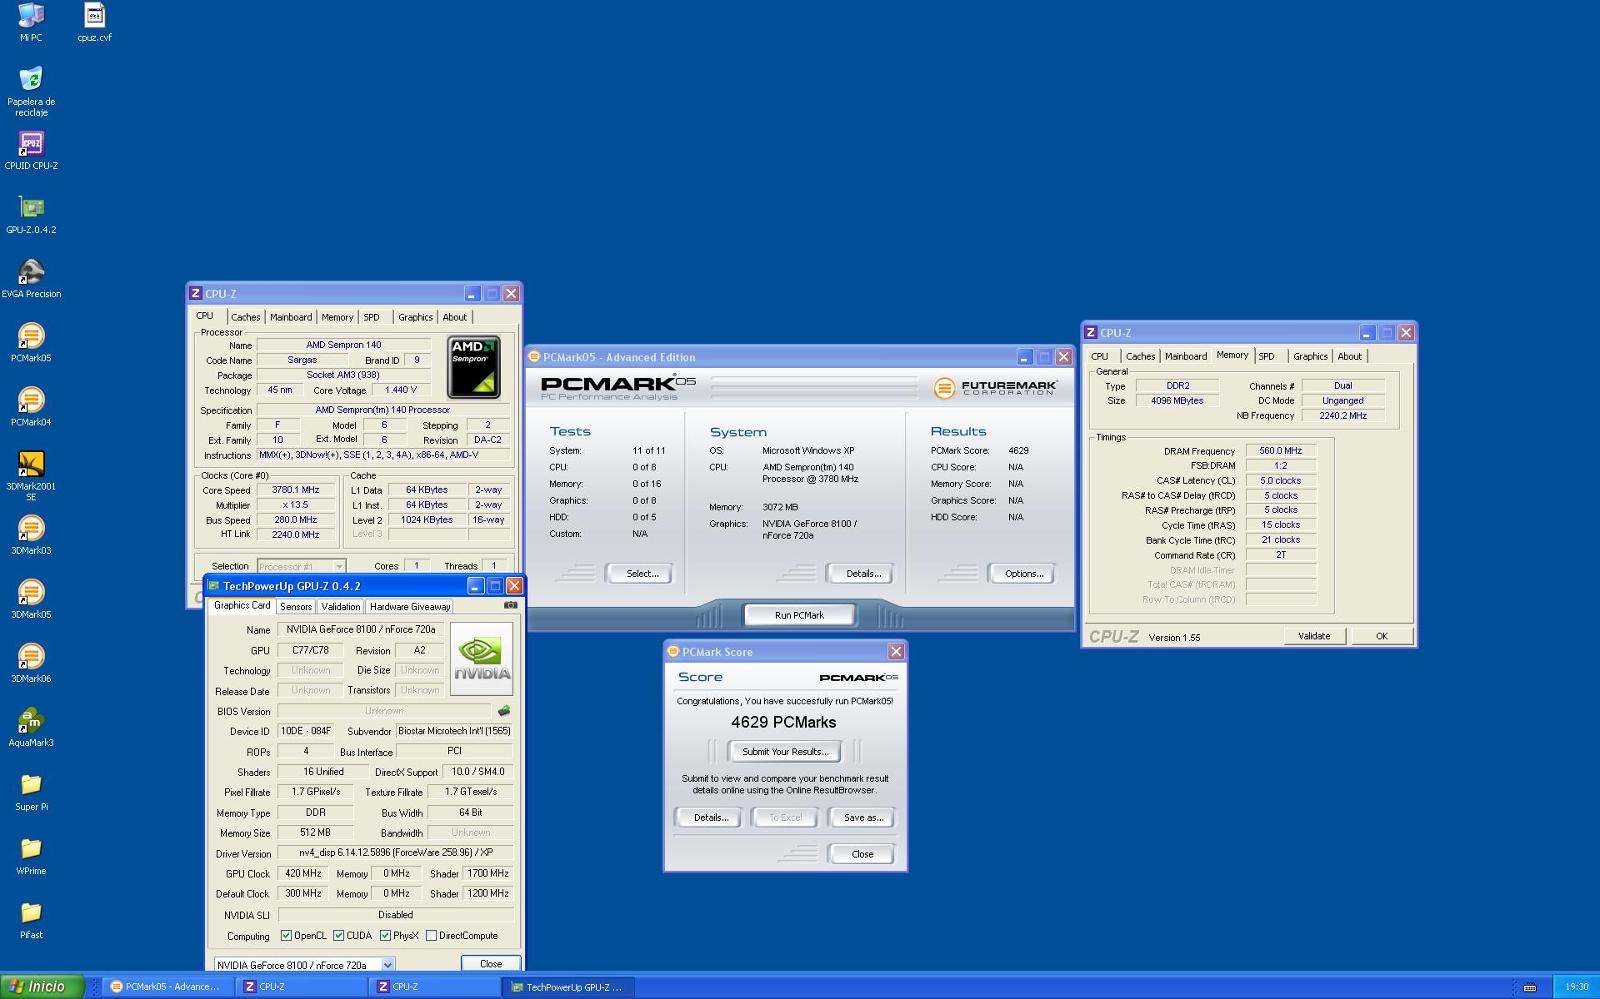This screenshot has height=999, width=1600.
Task: Switch to Mainboard tab in left CPU-Z
Action: tap(291, 317)
